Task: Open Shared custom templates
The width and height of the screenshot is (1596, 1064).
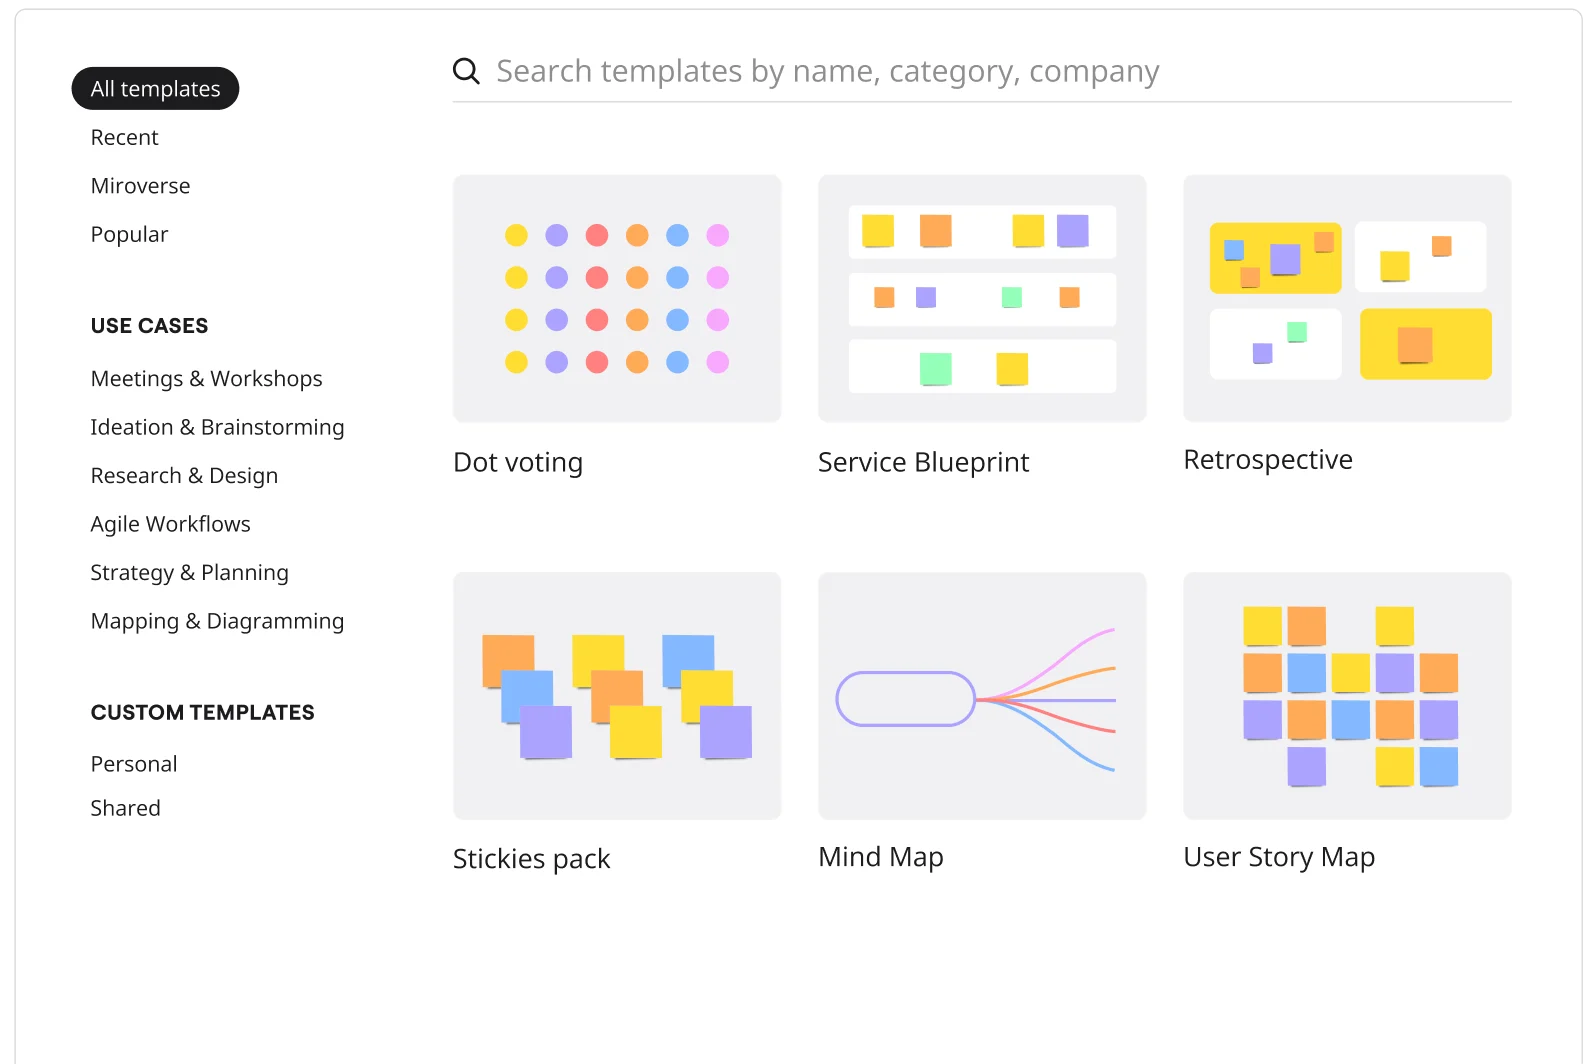Action: click(x=125, y=808)
